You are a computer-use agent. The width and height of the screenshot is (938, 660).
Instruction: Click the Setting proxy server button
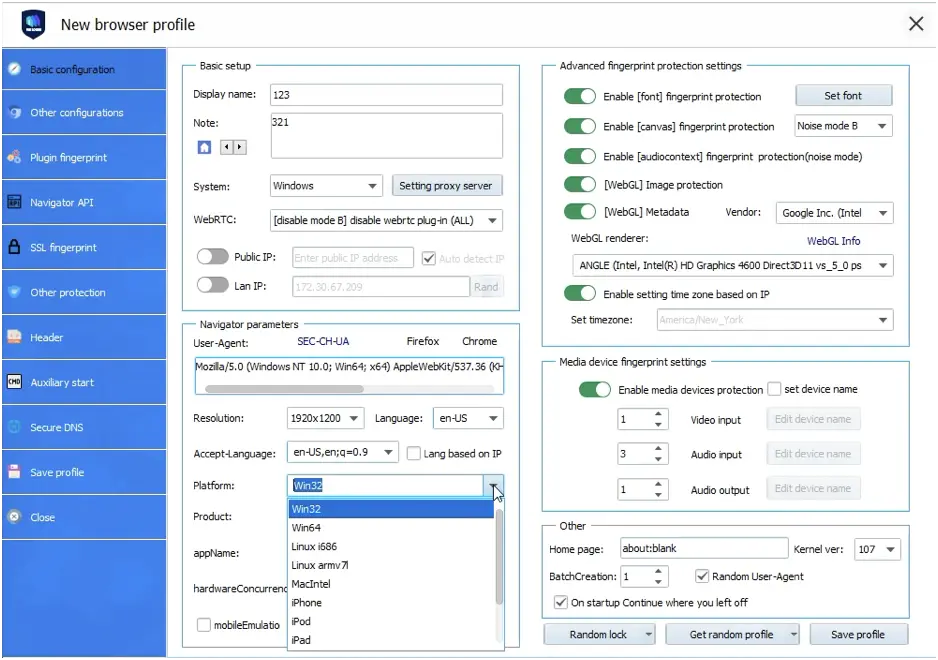[x=447, y=185]
